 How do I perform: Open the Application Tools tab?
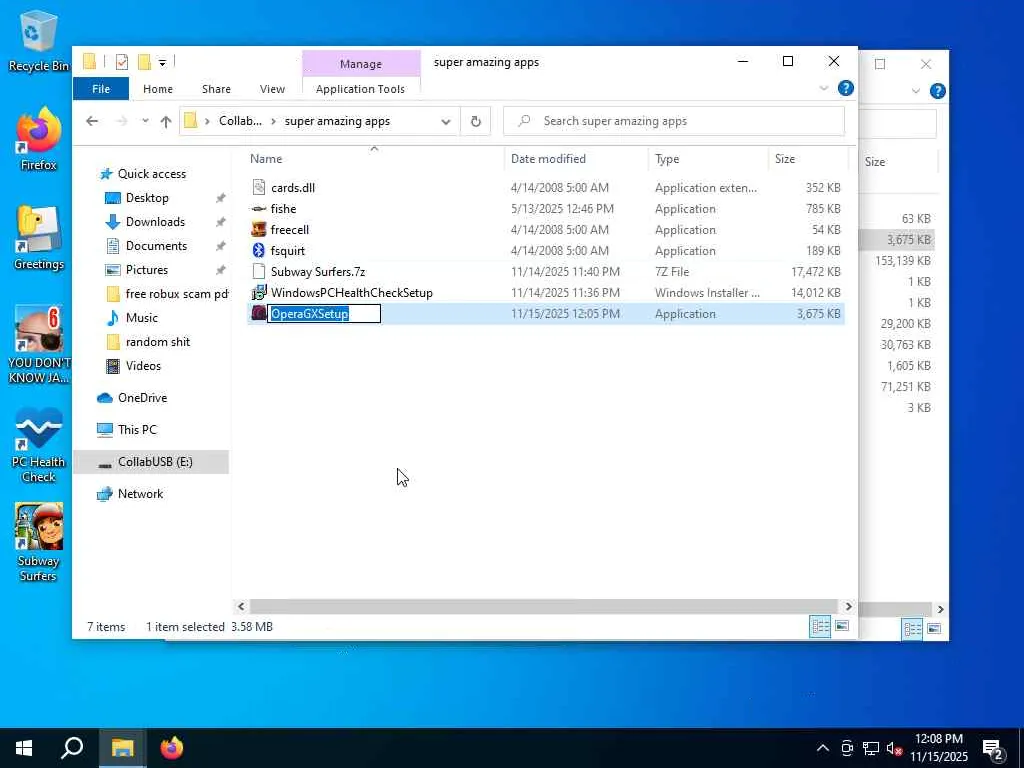[360, 89]
